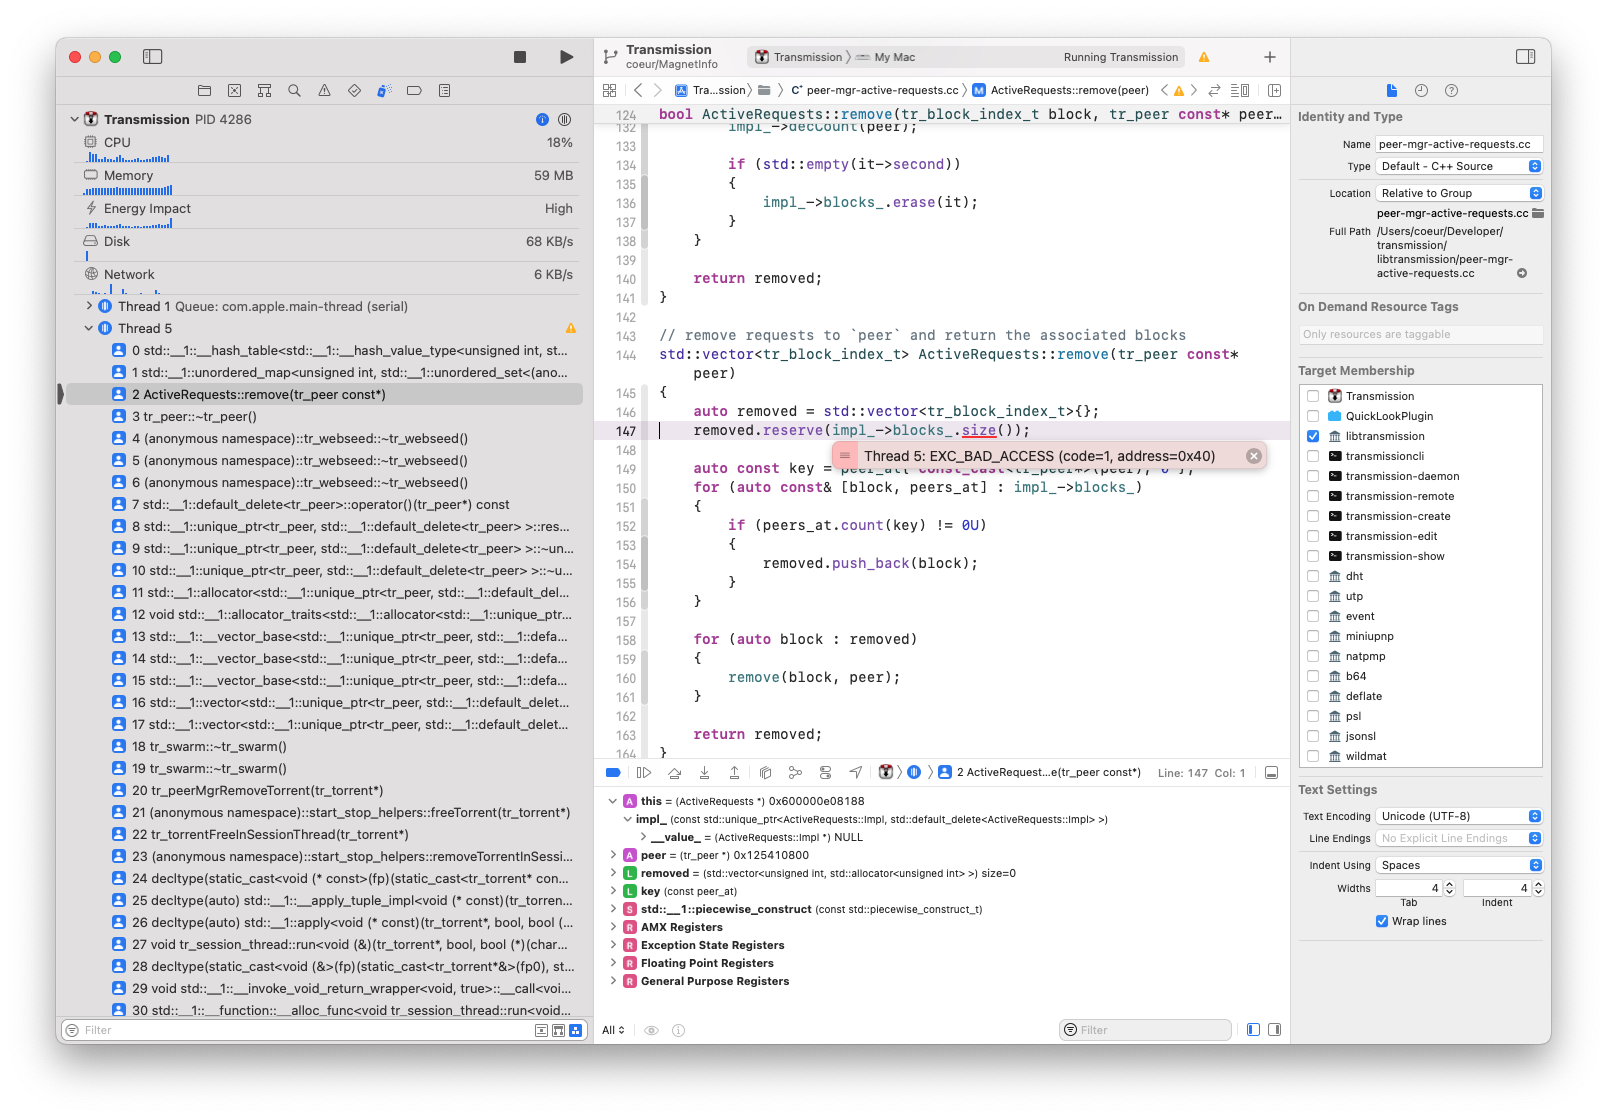Disable the Wrap lines option
This screenshot has height=1118, width=1607.
tap(1383, 921)
